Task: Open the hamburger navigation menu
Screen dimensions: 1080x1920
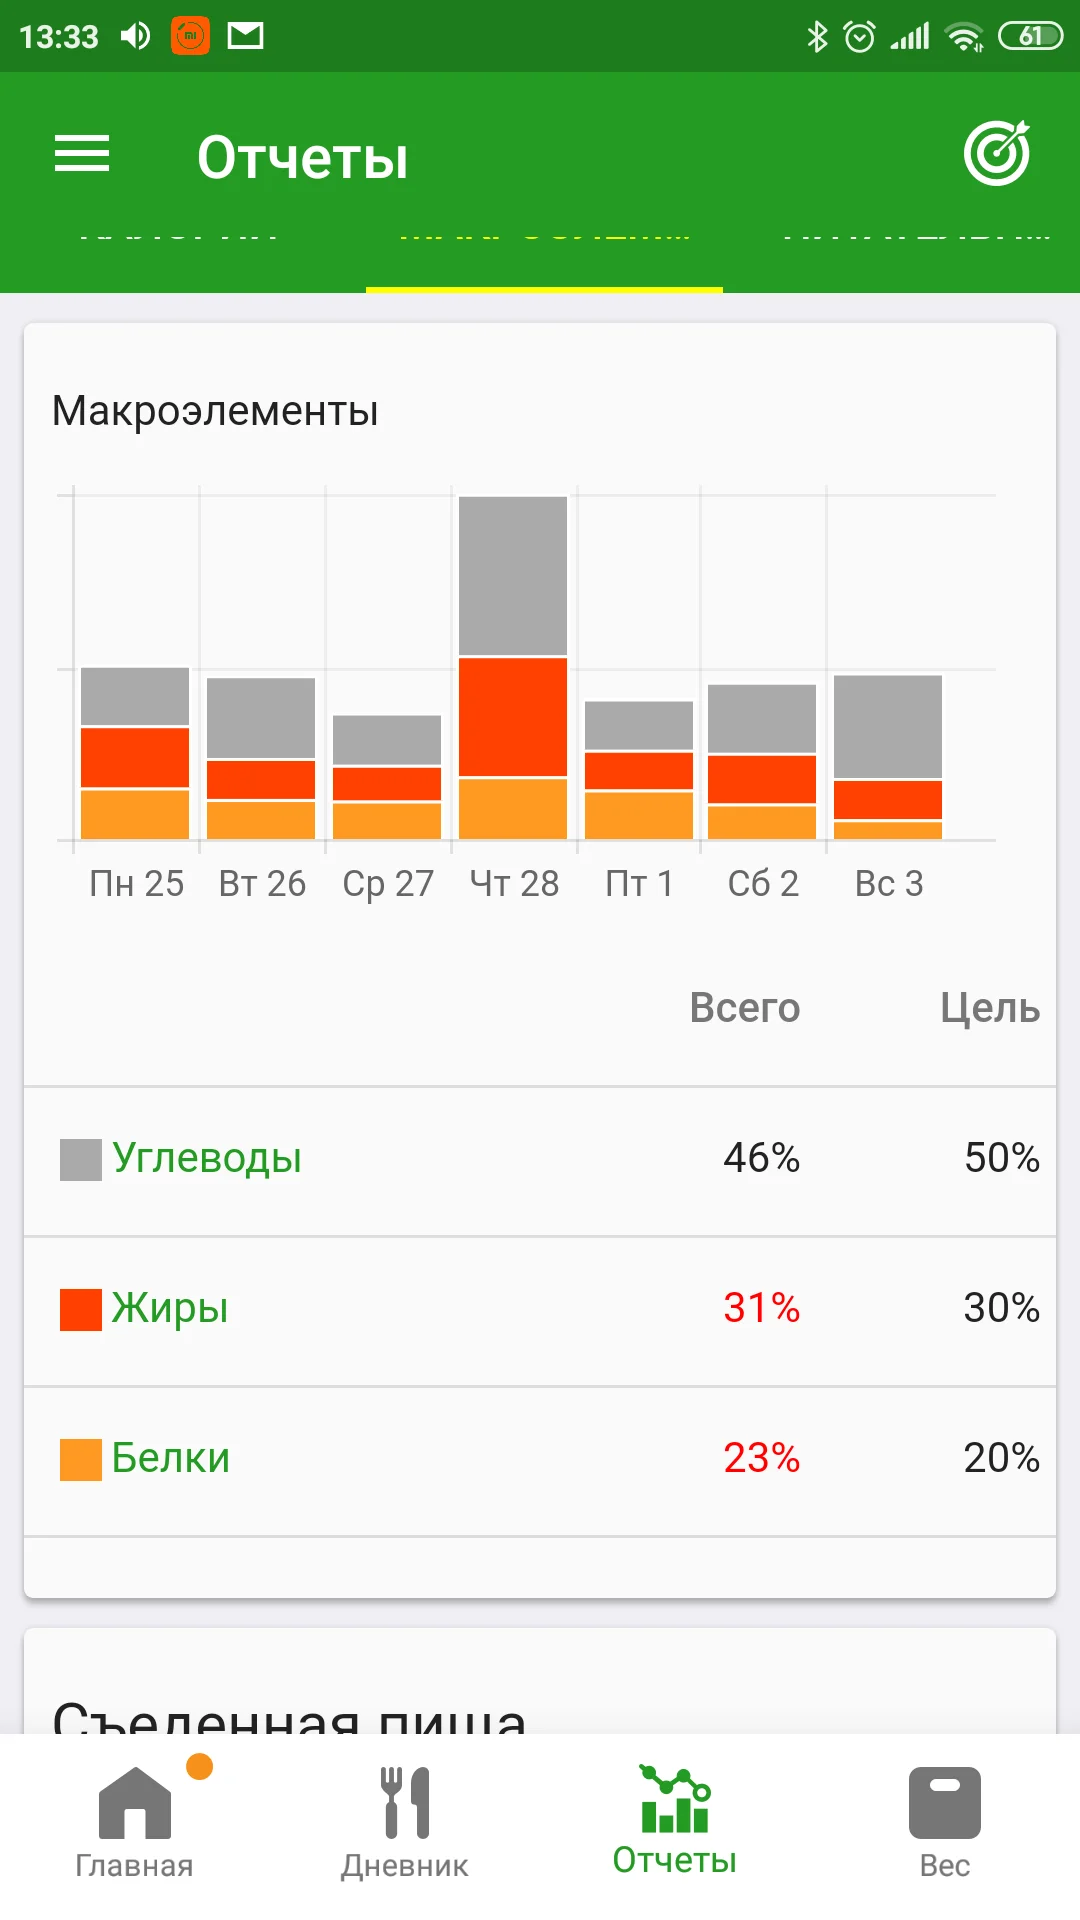Action: coord(82,154)
